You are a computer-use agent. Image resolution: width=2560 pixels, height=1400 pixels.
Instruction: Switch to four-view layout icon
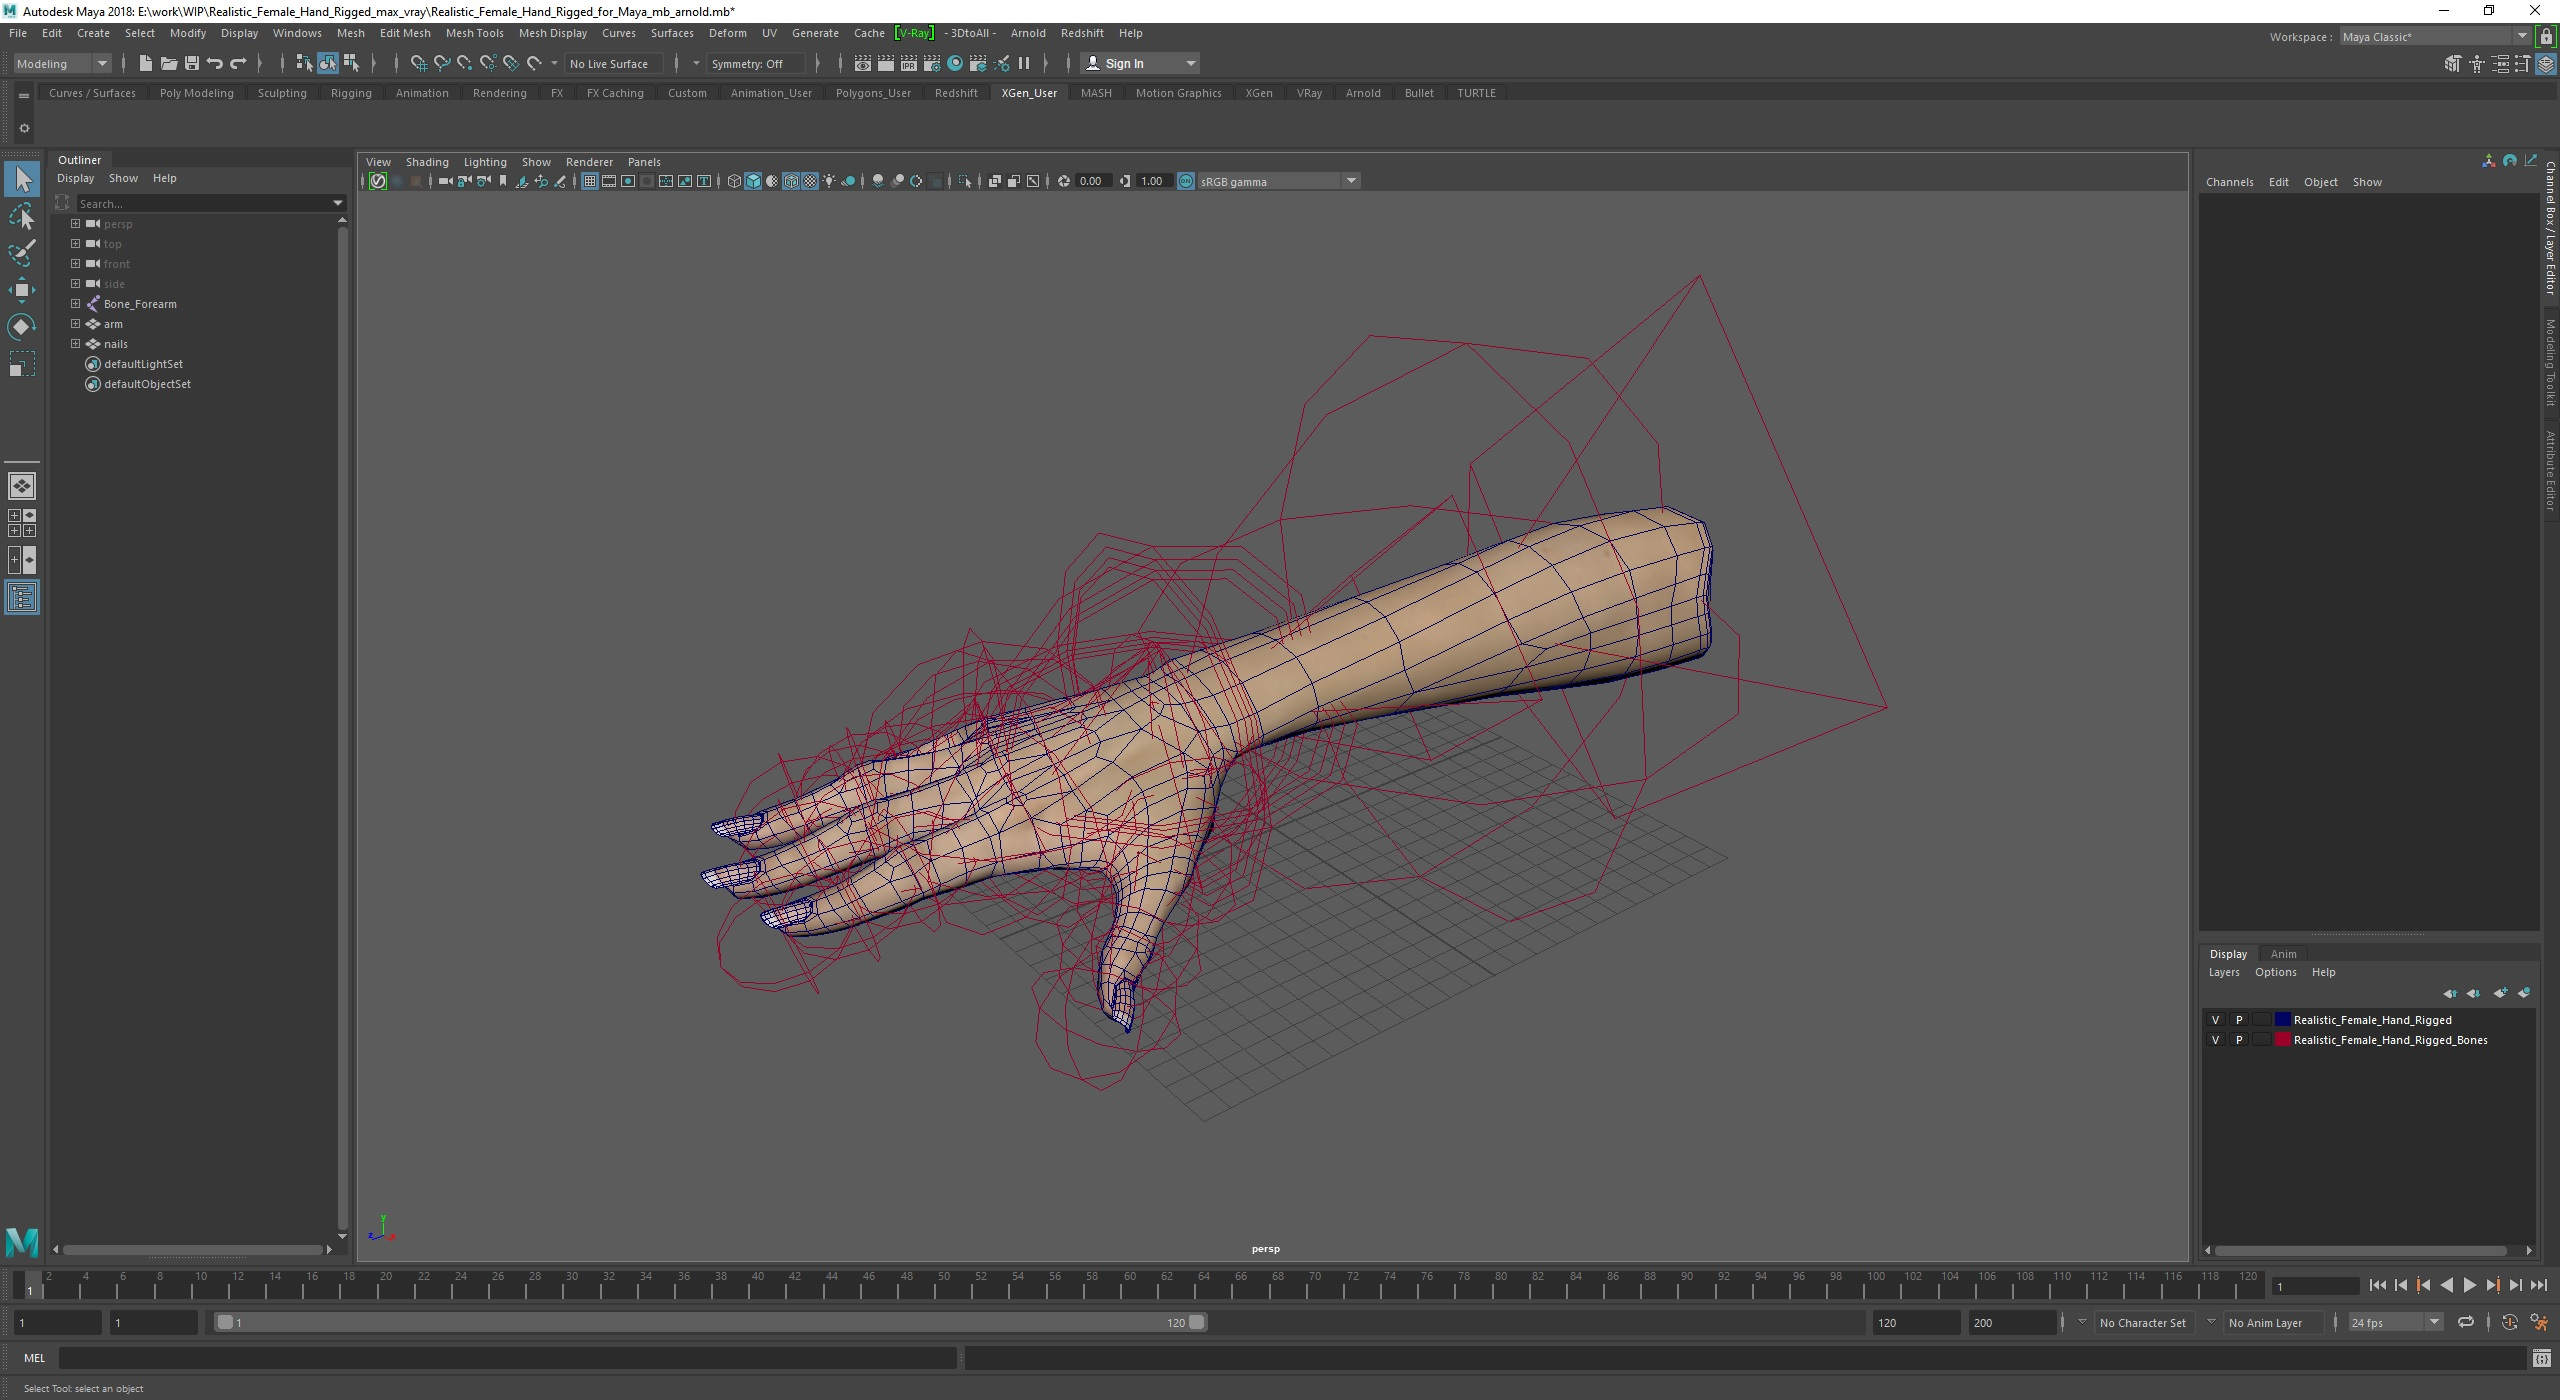[22, 523]
